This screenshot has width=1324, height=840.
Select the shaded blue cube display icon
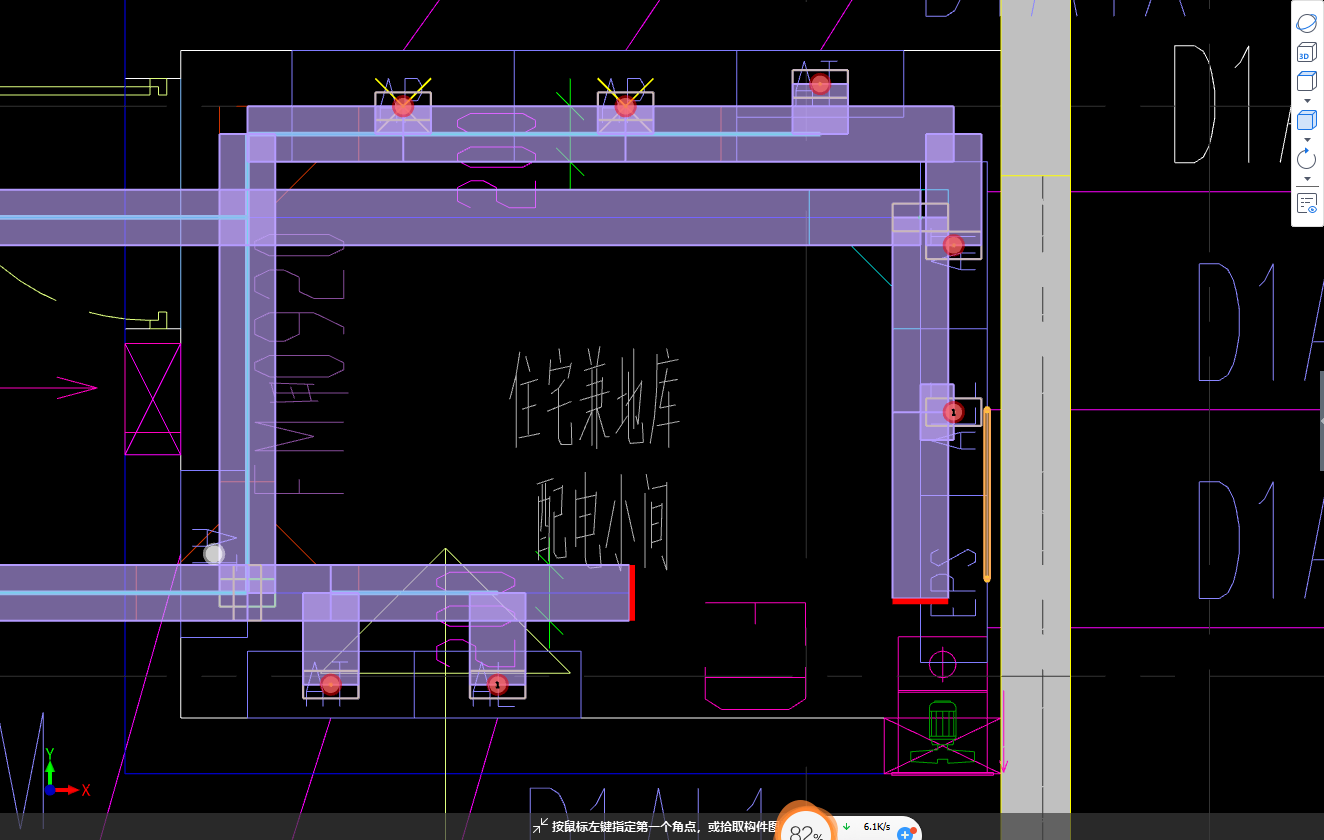click(1306, 120)
